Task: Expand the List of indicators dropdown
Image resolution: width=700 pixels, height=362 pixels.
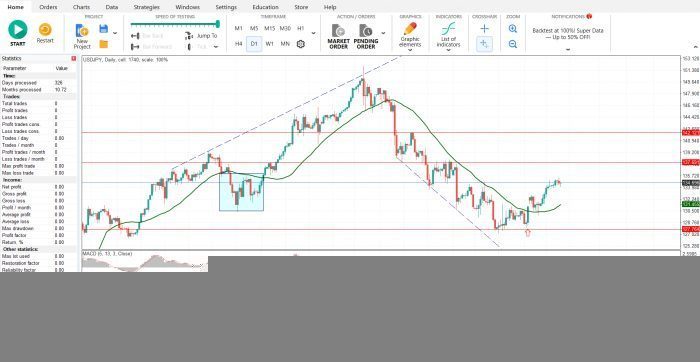Action: [448, 50]
